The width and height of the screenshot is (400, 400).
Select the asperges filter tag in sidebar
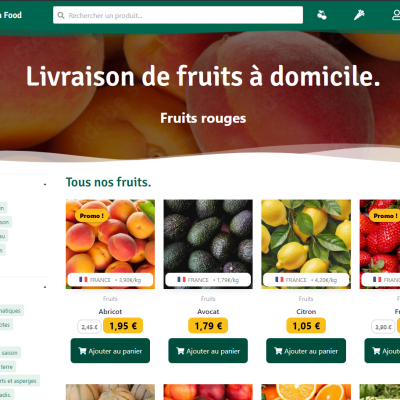click(19, 381)
